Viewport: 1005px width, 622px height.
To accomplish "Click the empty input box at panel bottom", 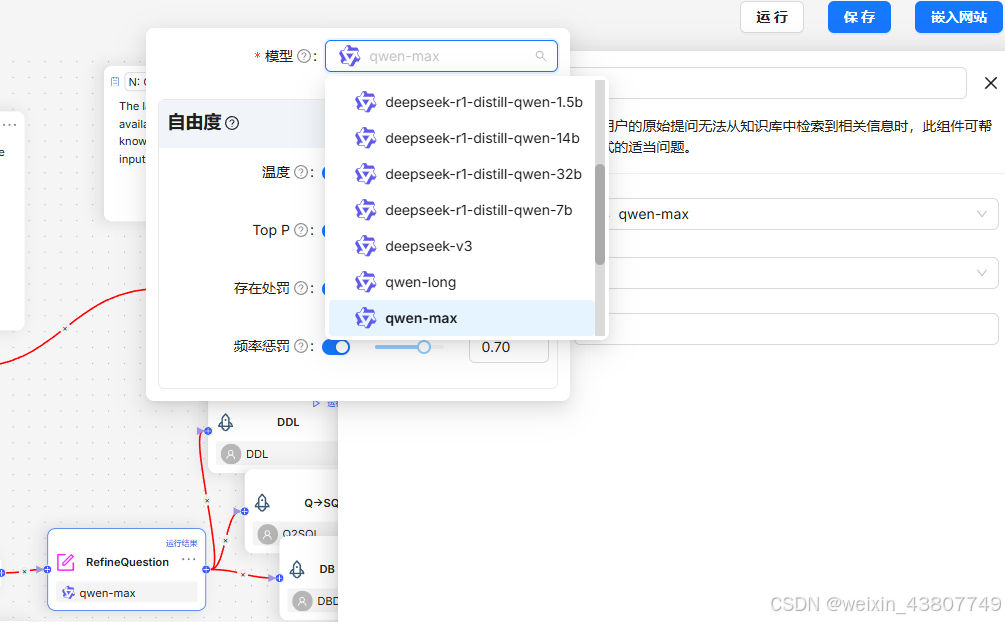I will tap(786, 329).
